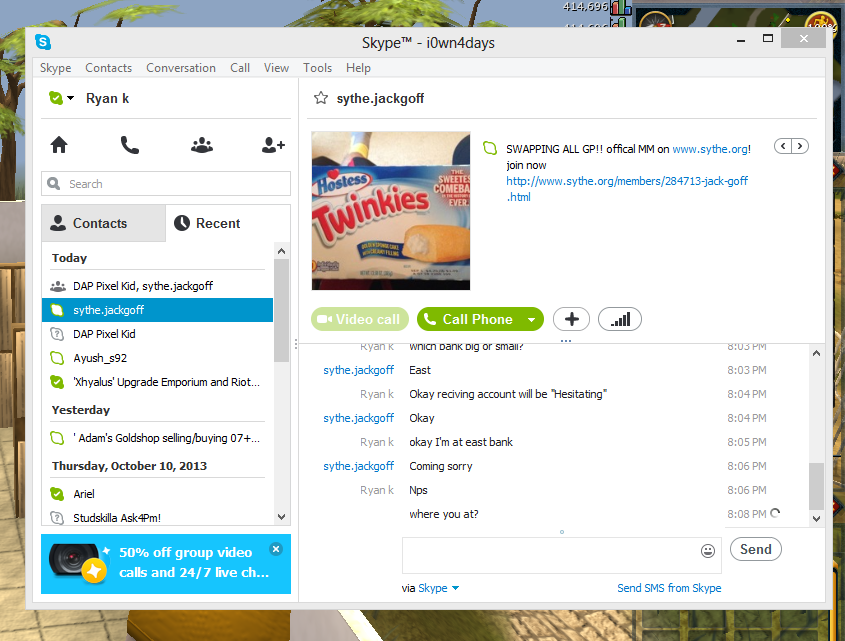Click the 'Thursday, October 10, 2013' header
The width and height of the screenshot is (845, 641).
(129, 466)
